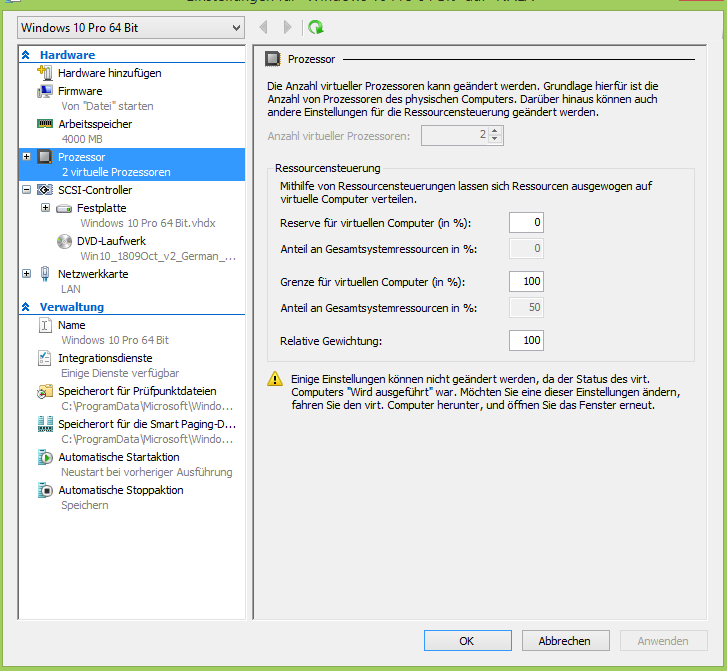Select Speicherort für Prüfpunktdateien entry
Screen dimensions: 727x671
pyautogui.click(x=137, y=391)
